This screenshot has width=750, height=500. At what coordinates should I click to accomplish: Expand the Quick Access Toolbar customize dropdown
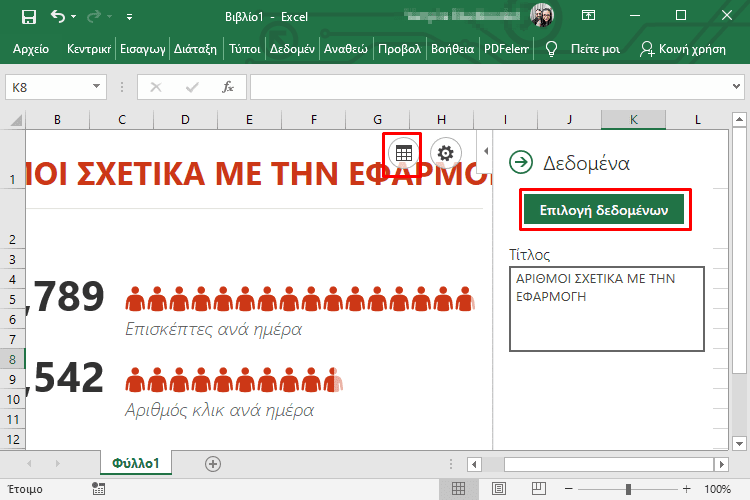click(130, 17)
